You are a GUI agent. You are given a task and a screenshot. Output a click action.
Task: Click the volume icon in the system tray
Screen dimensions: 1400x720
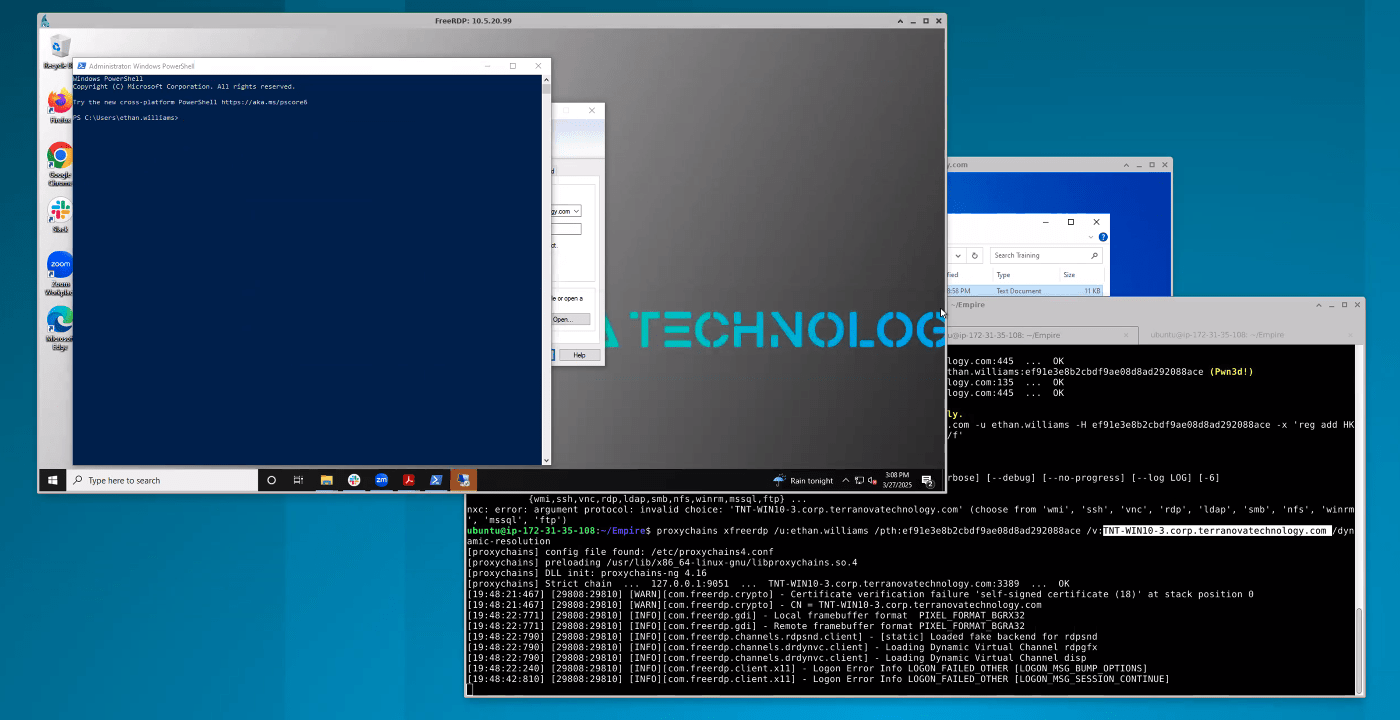point(872,481)
